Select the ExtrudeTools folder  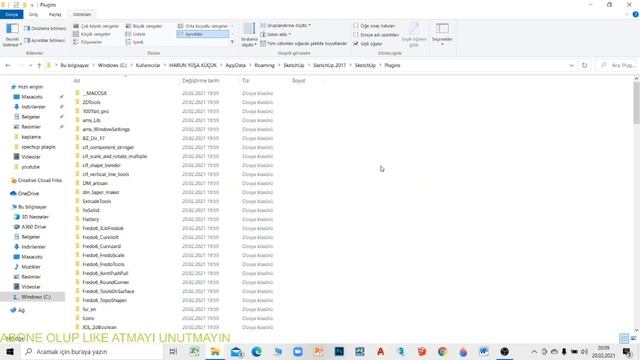tap(96, 202)
